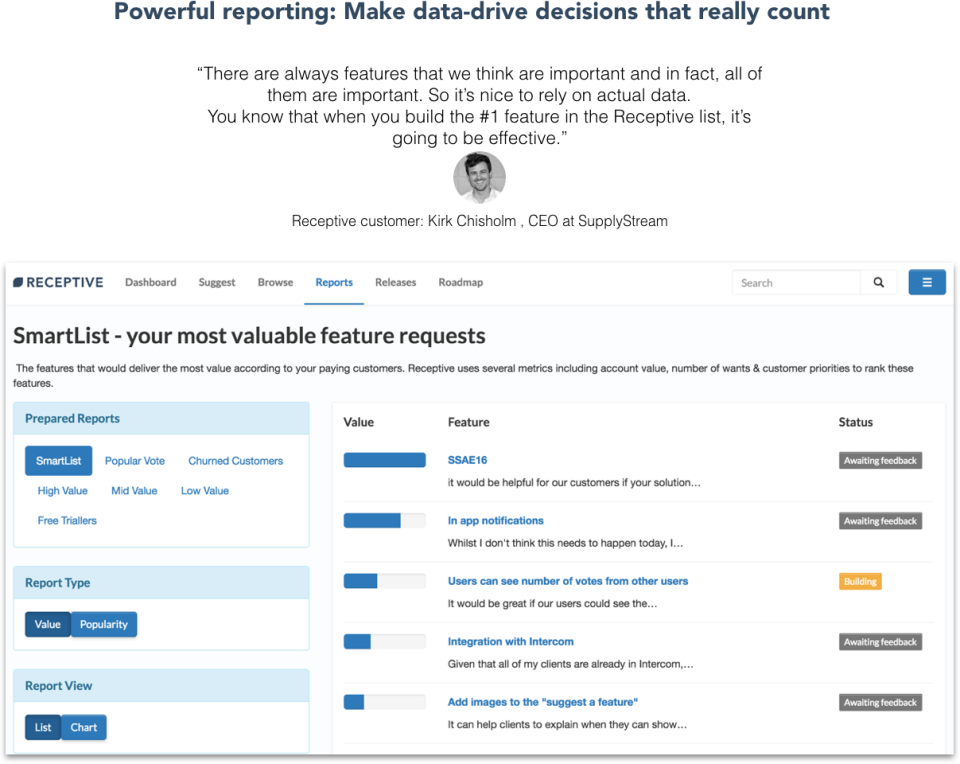Image resolution: width=960 pixels, height=764 pixels.
Task: Open the Churned Customers report
Action: click(236, 461)
